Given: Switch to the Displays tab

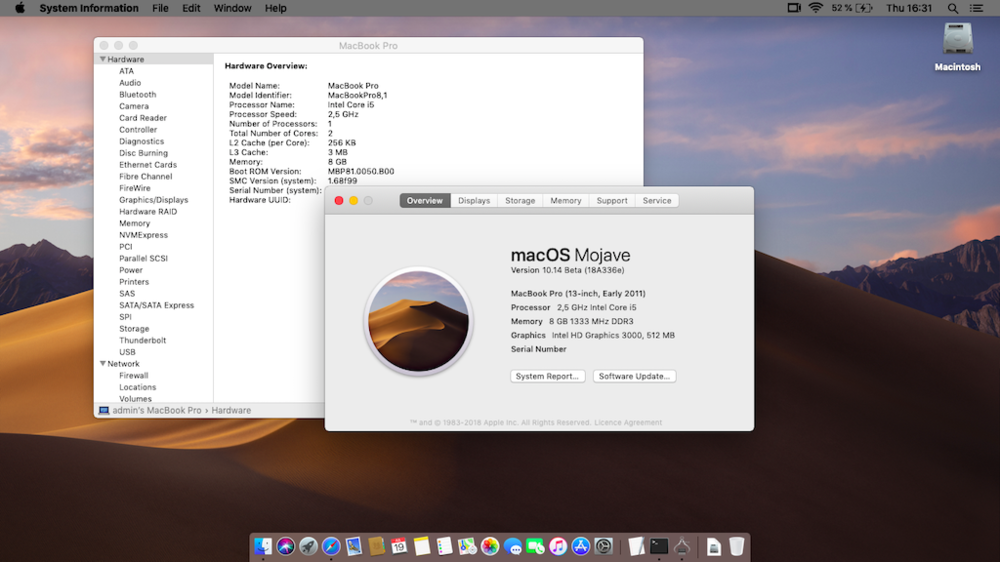Looking at the screenshot, I should pos(474,200).
